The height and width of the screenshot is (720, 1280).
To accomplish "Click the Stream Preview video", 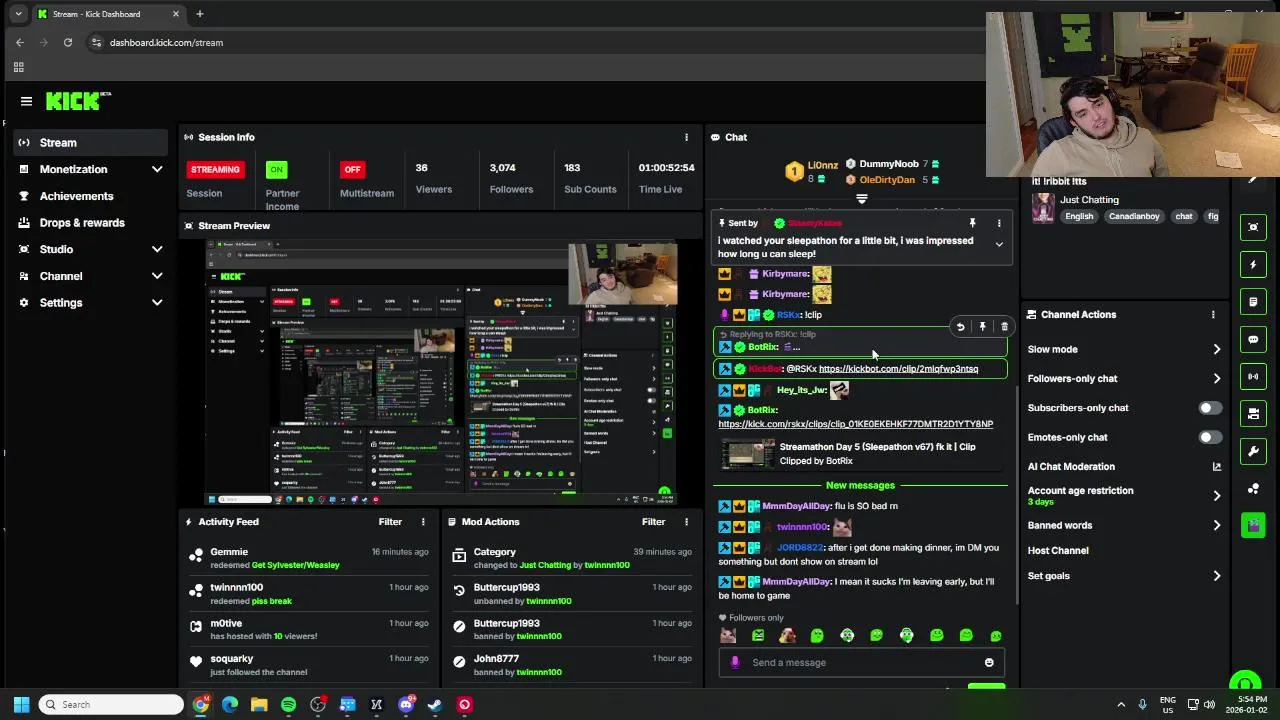I will pyautogui.click(x=441, y=372).
